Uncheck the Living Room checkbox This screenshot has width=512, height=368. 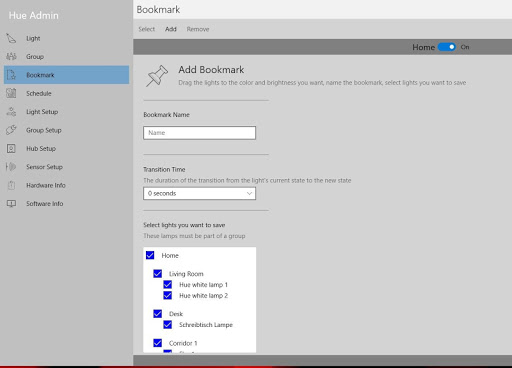click(x=158, y=274)
